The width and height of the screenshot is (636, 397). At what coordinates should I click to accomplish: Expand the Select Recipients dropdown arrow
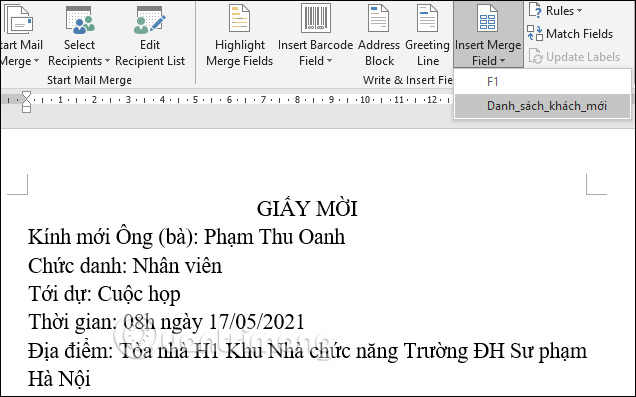(x=107, y=61)
